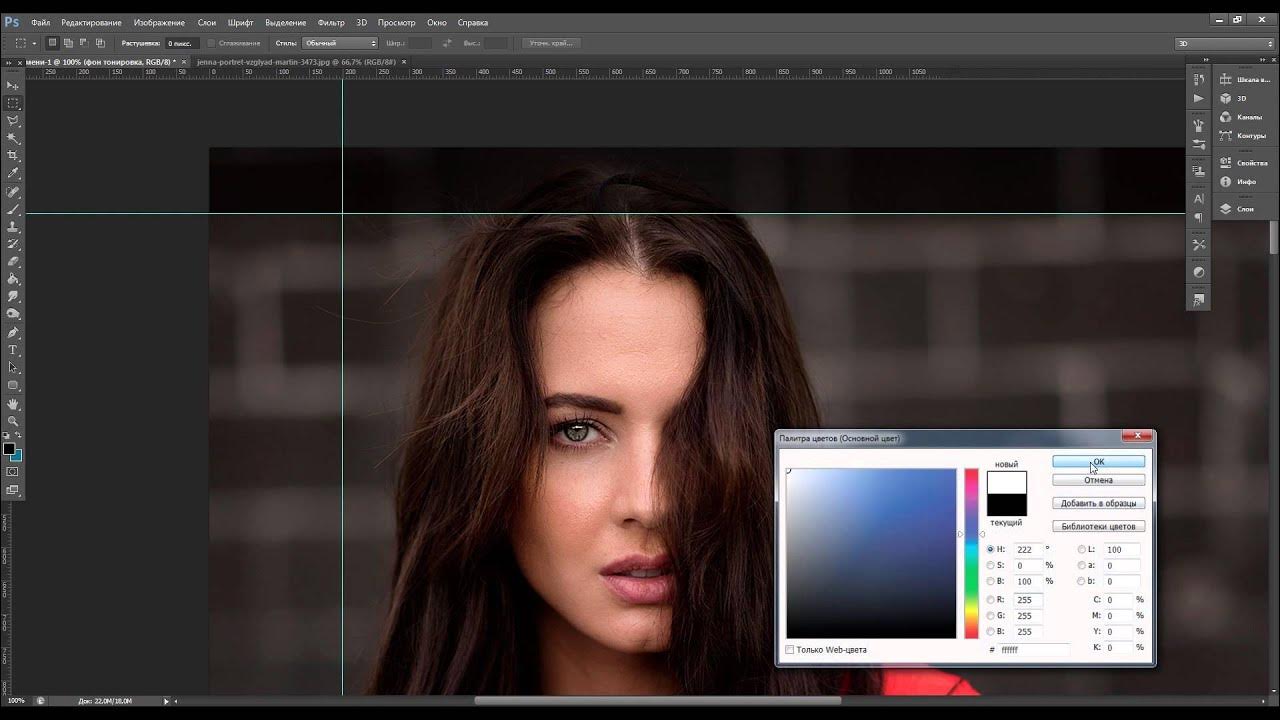Select the S saturation radio button
Viewport: 1280px width, 720px height.
point(991,565)
